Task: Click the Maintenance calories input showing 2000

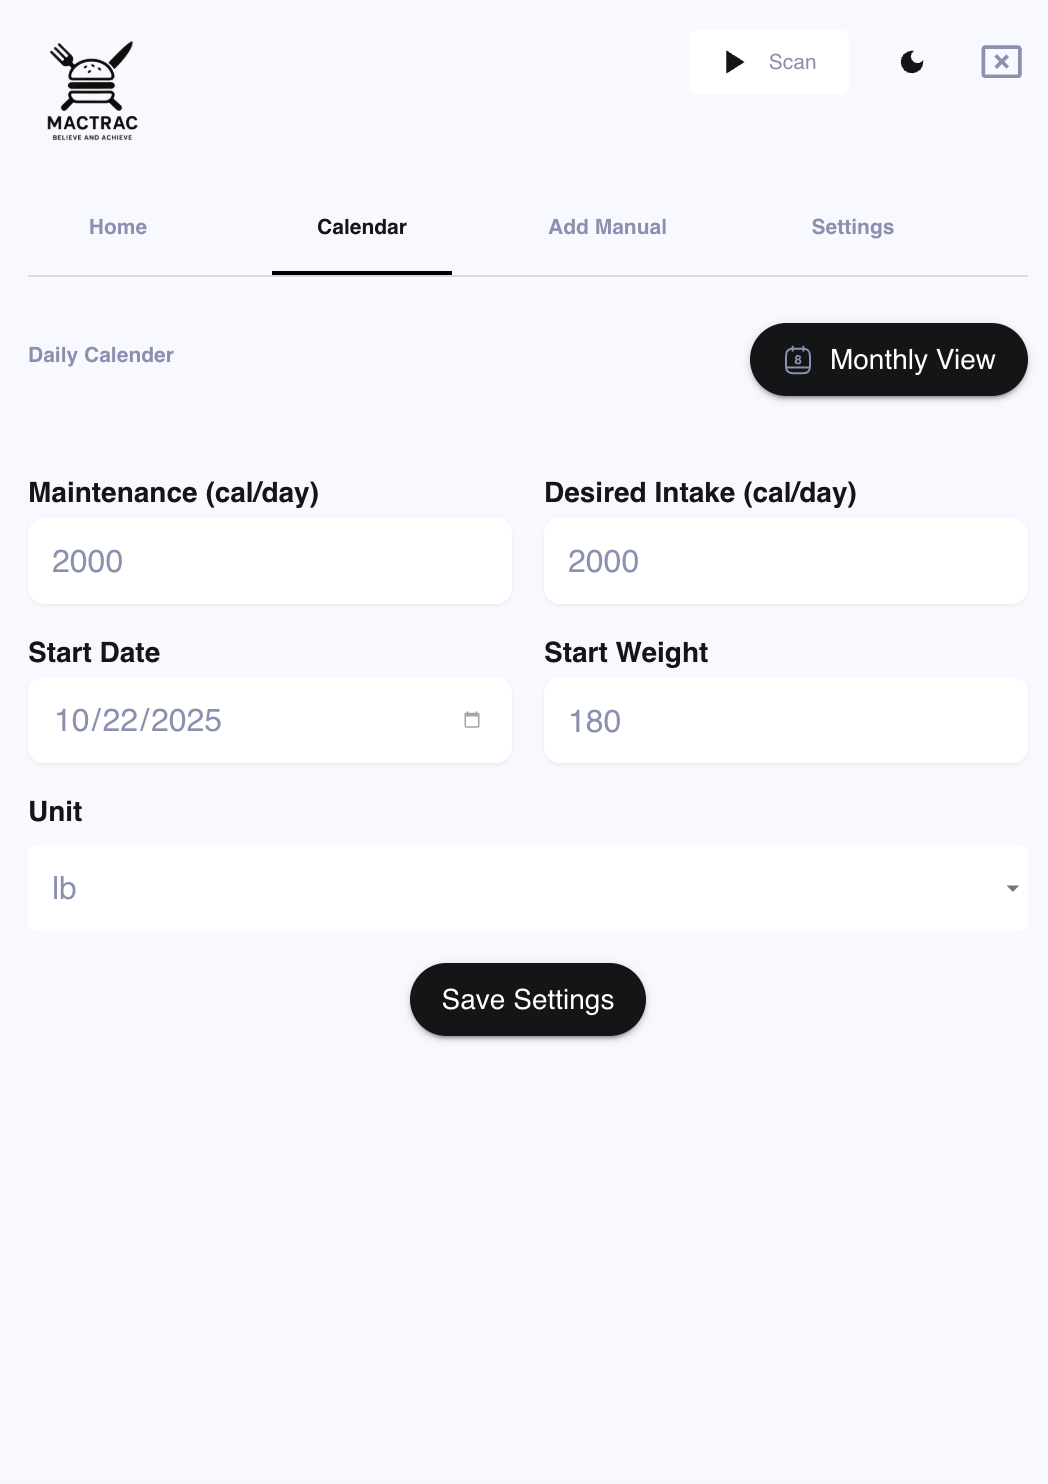Action: 269,561
